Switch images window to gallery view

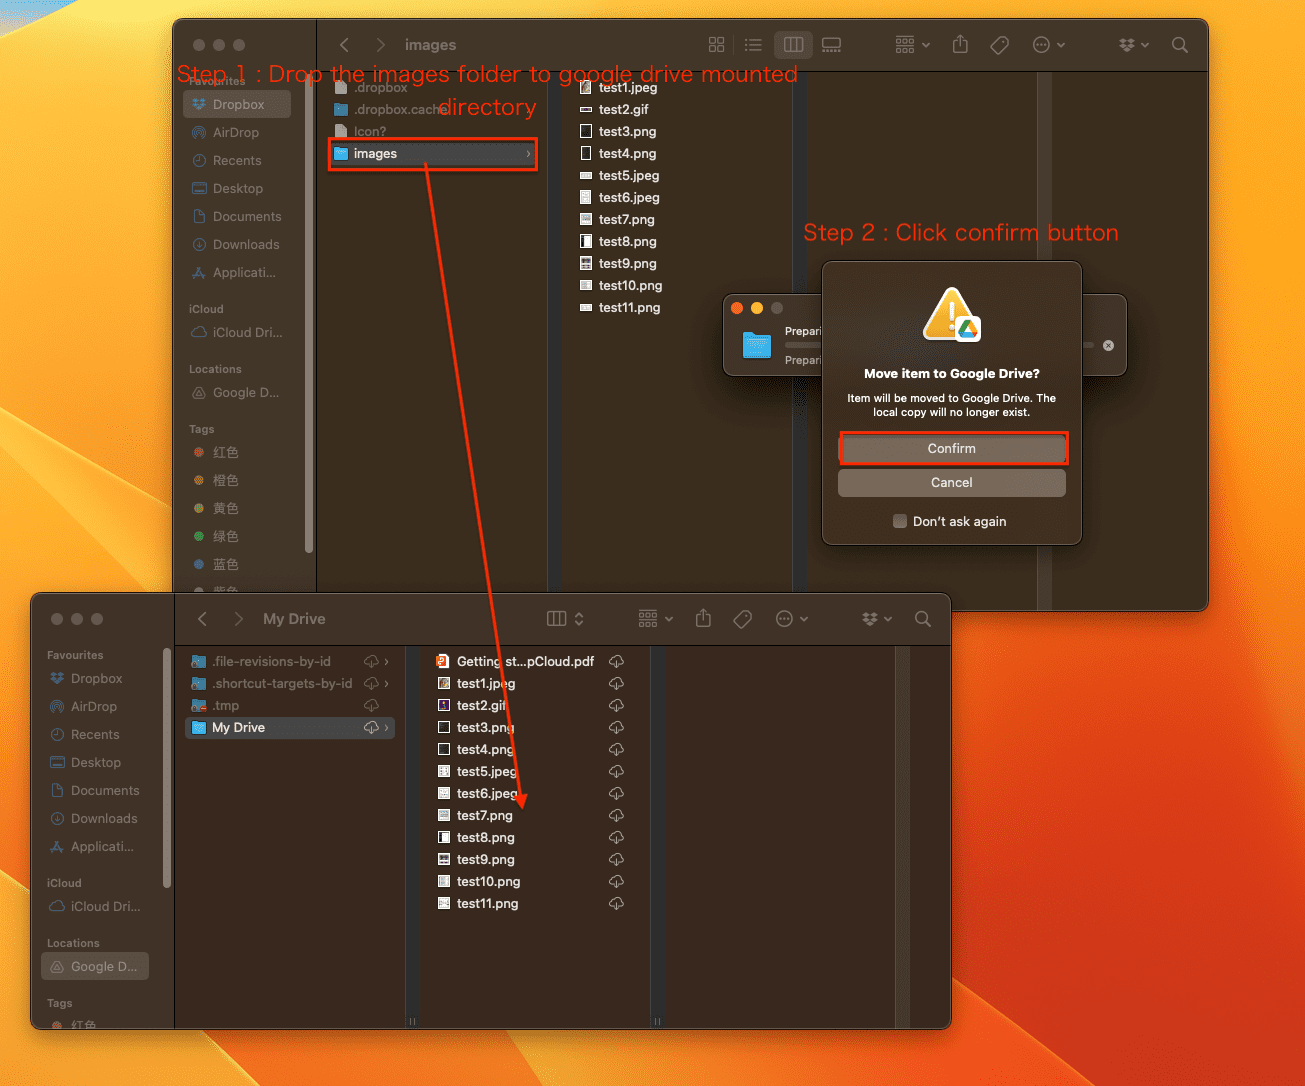point(831,45)
